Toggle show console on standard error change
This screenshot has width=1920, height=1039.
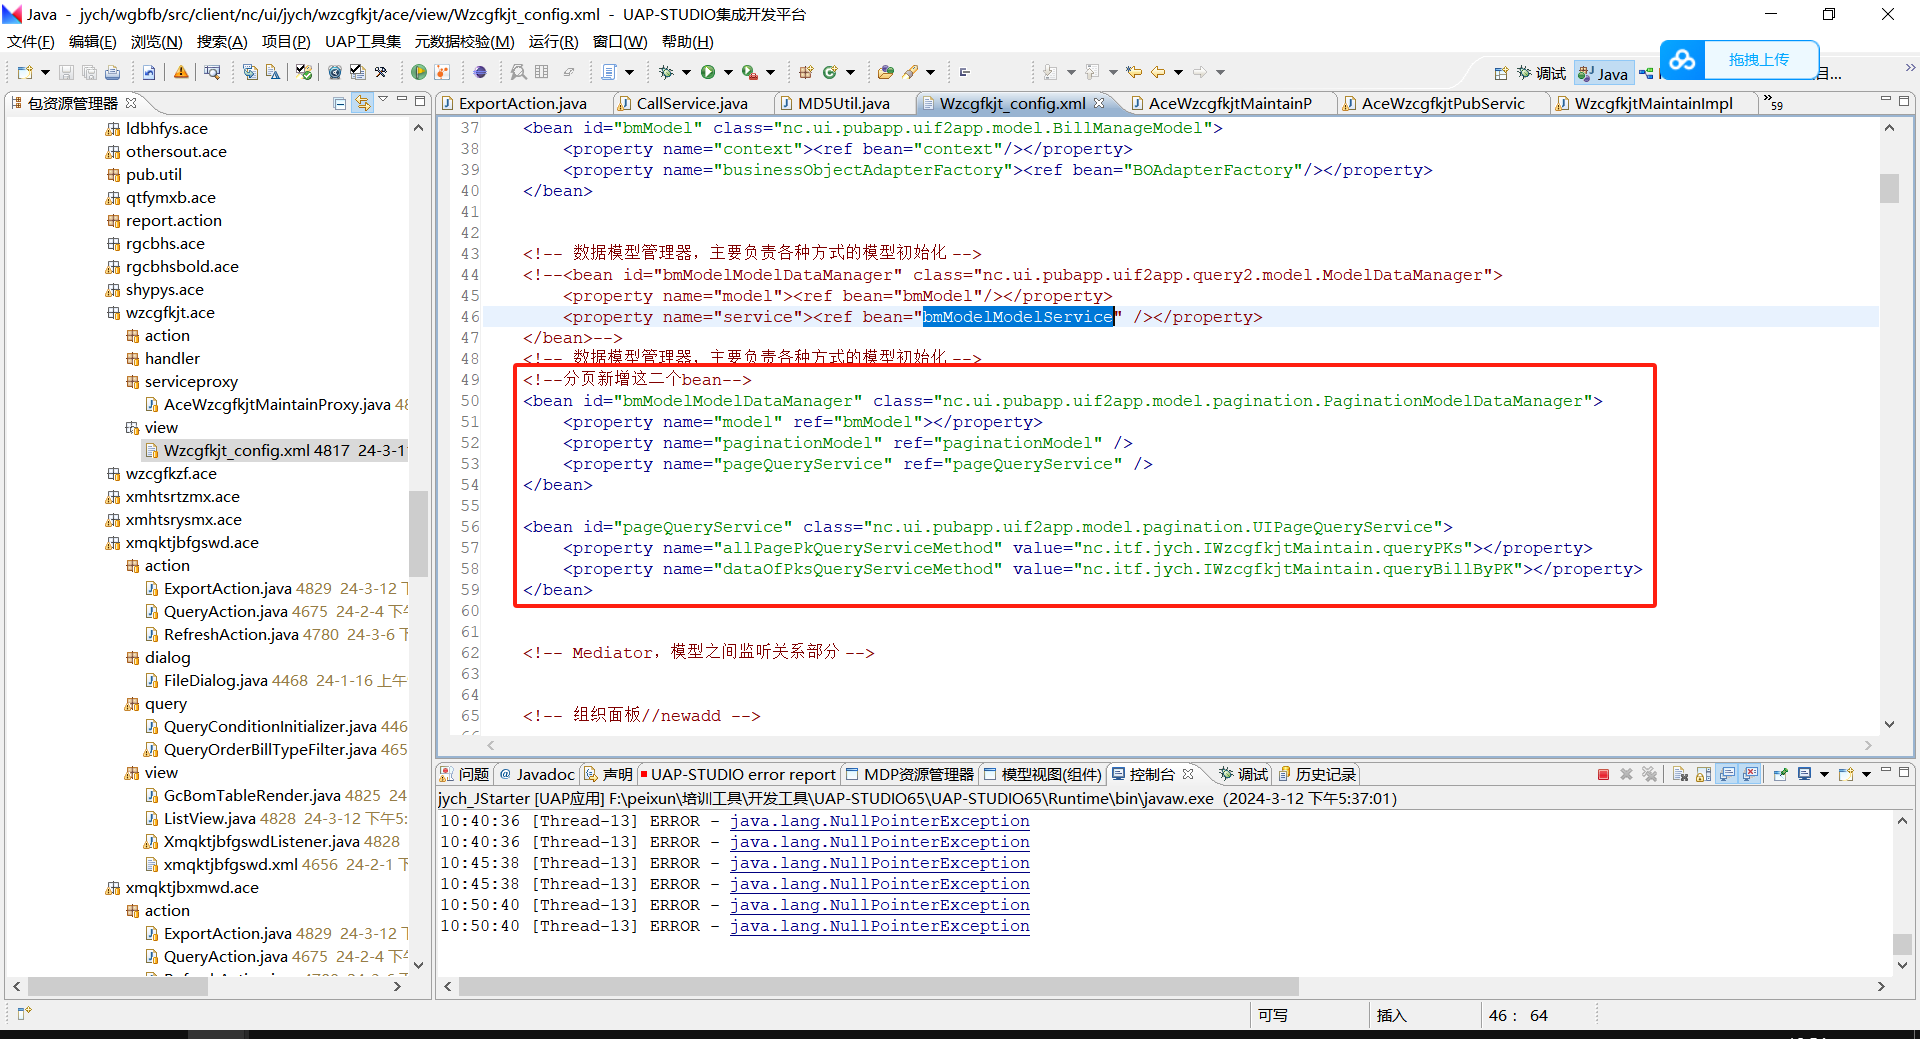(x=1750, y=774)
